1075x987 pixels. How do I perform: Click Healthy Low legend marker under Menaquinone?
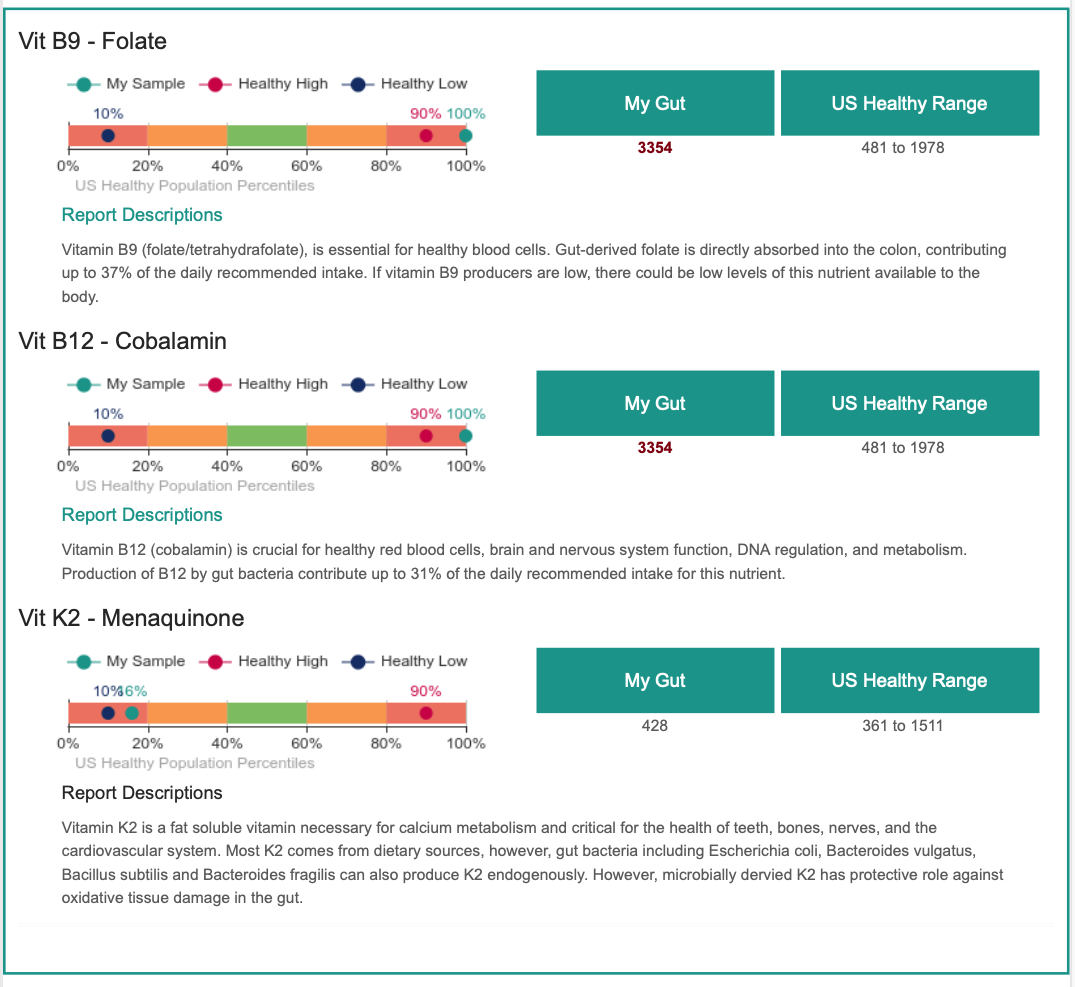(x=358, y=662)
